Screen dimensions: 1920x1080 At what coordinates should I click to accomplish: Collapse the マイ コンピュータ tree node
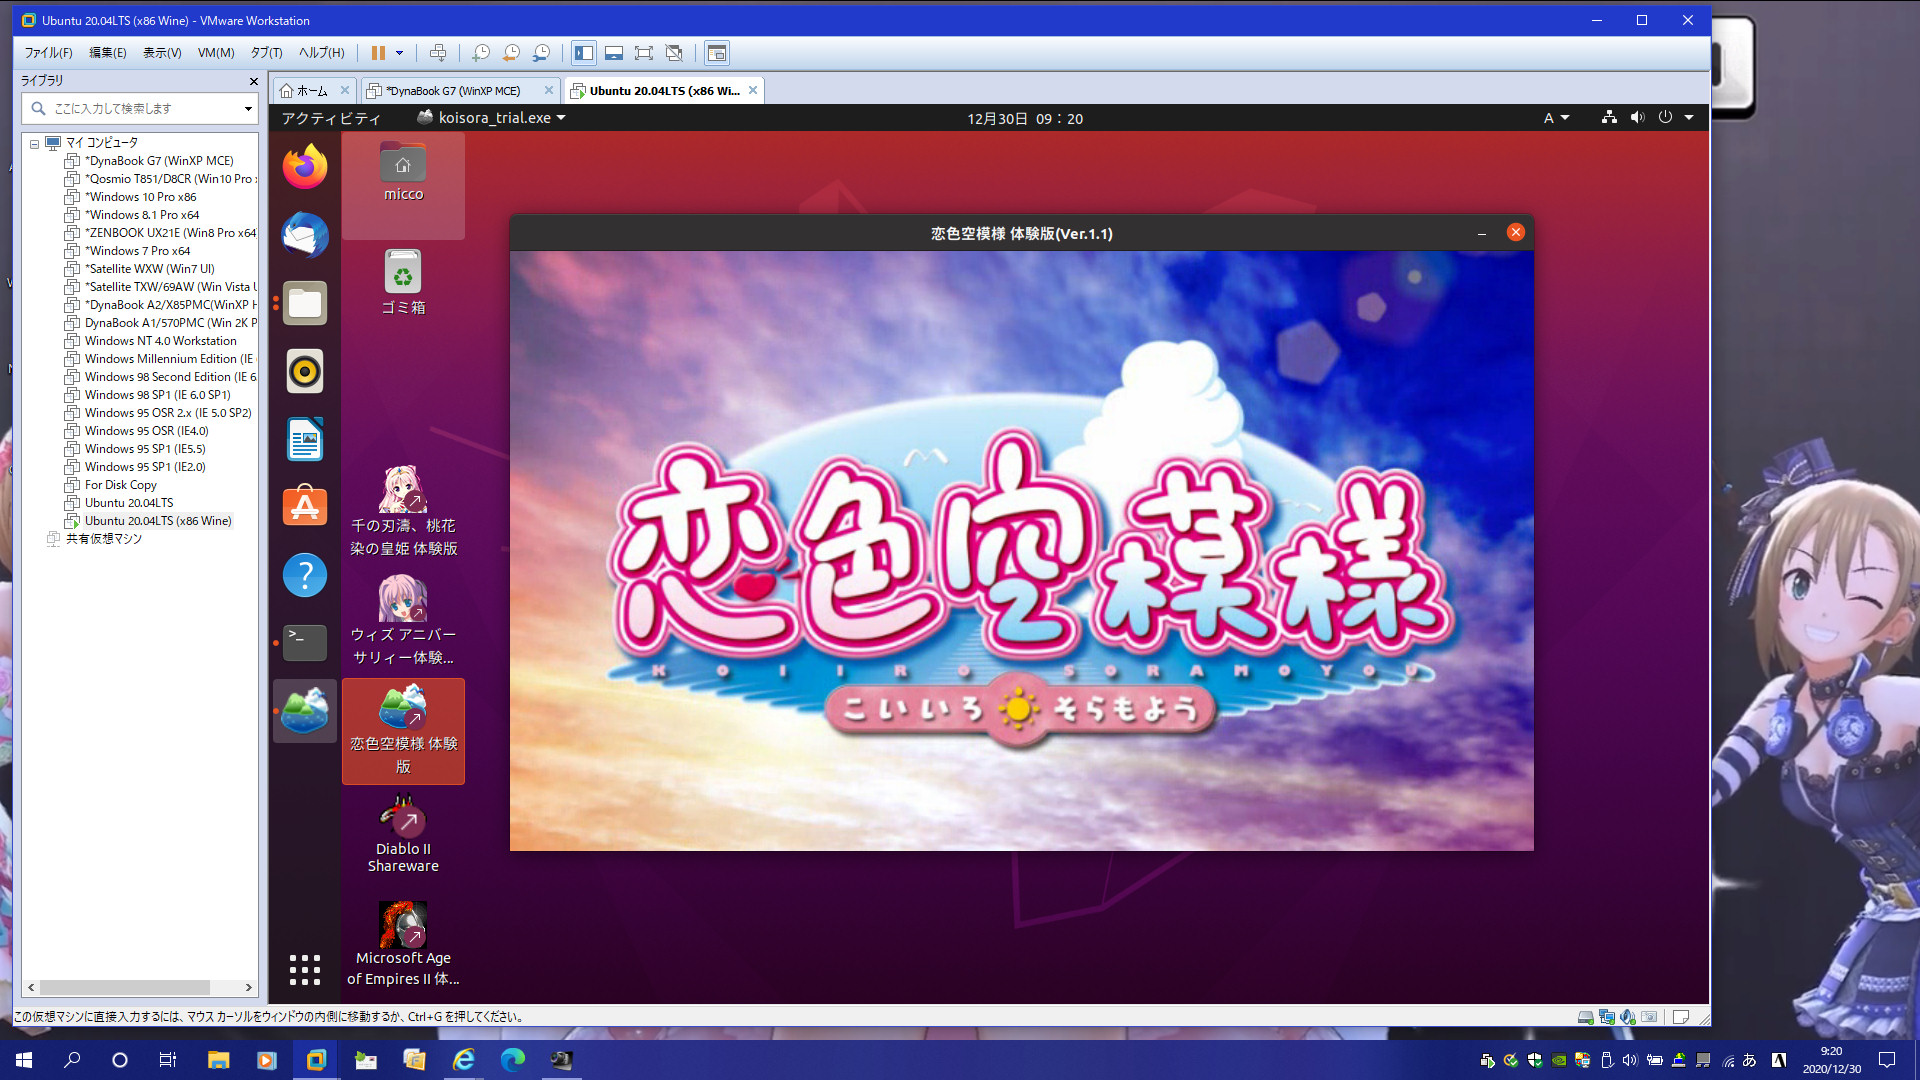(x=34, y=144)
